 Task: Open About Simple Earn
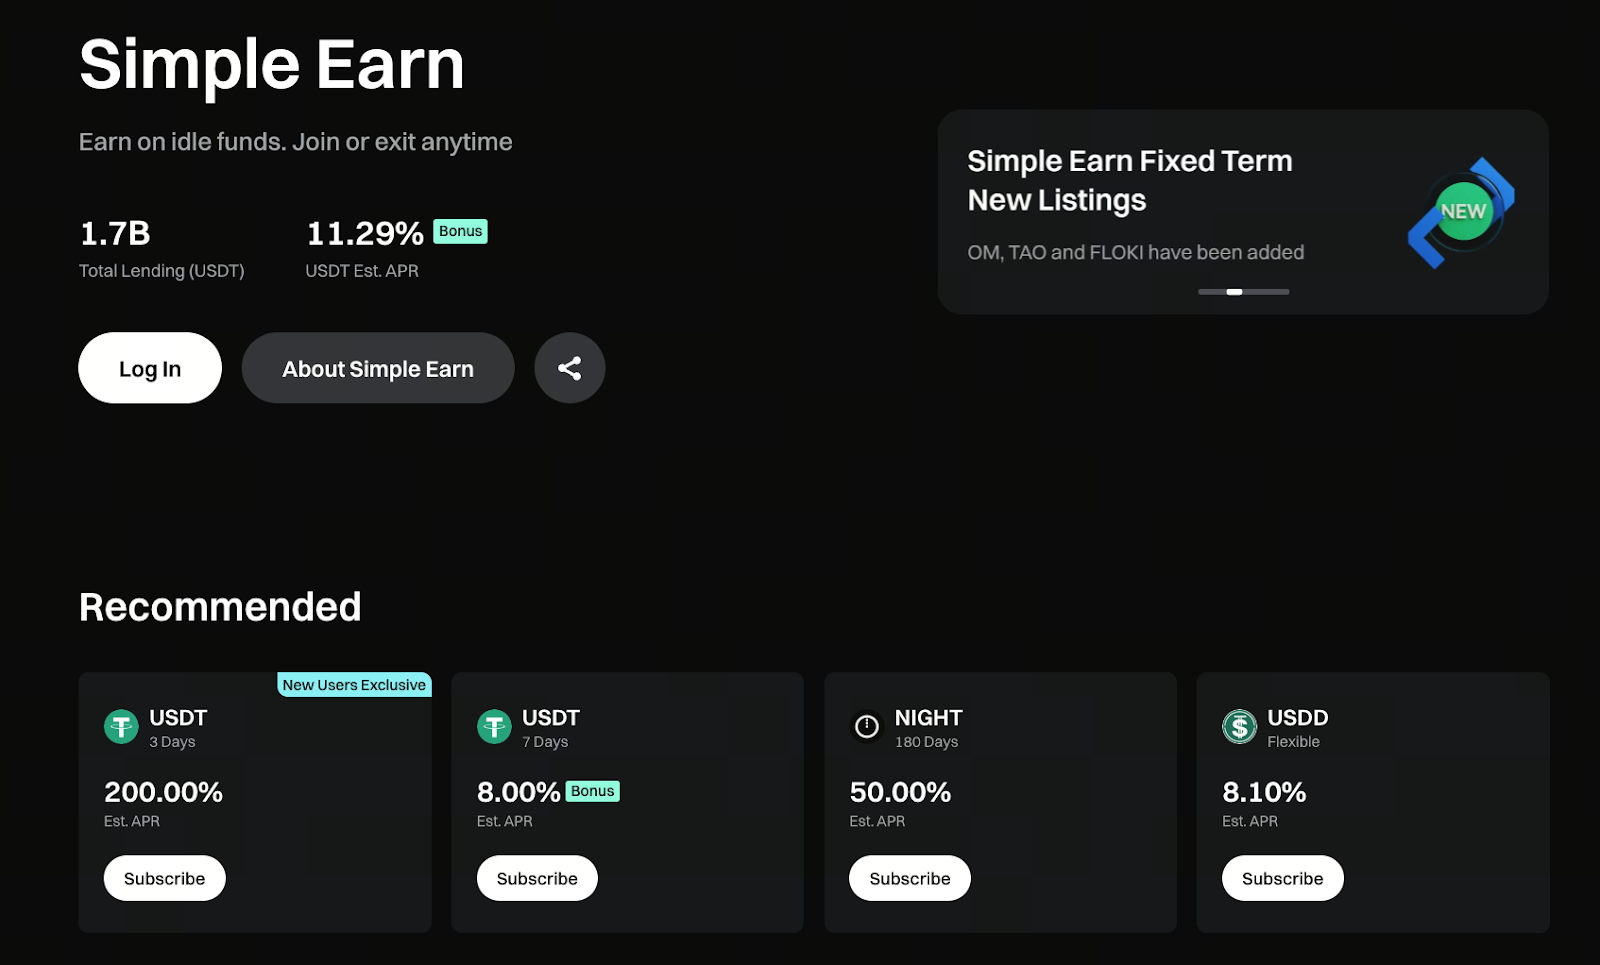(x=378, y=368)
